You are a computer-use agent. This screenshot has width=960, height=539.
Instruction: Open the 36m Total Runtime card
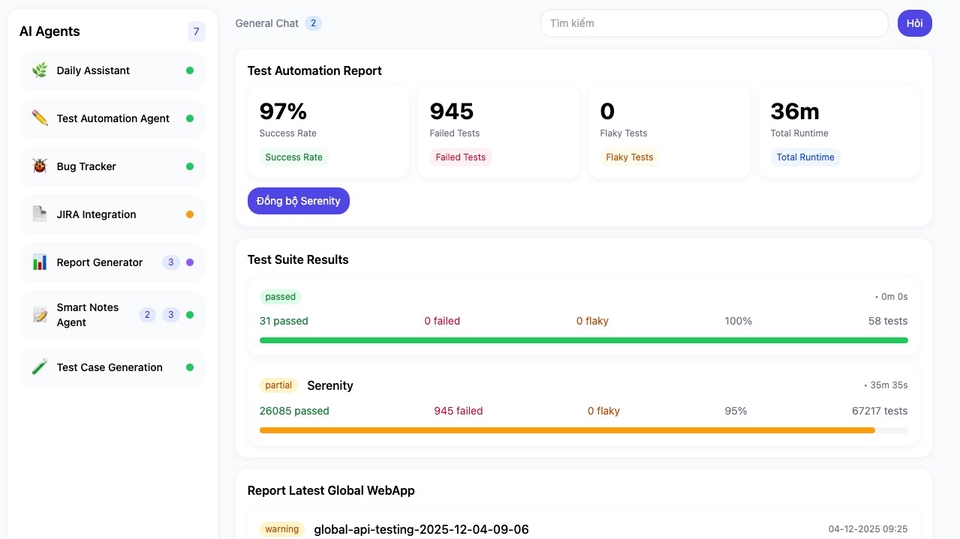(839, 132)
